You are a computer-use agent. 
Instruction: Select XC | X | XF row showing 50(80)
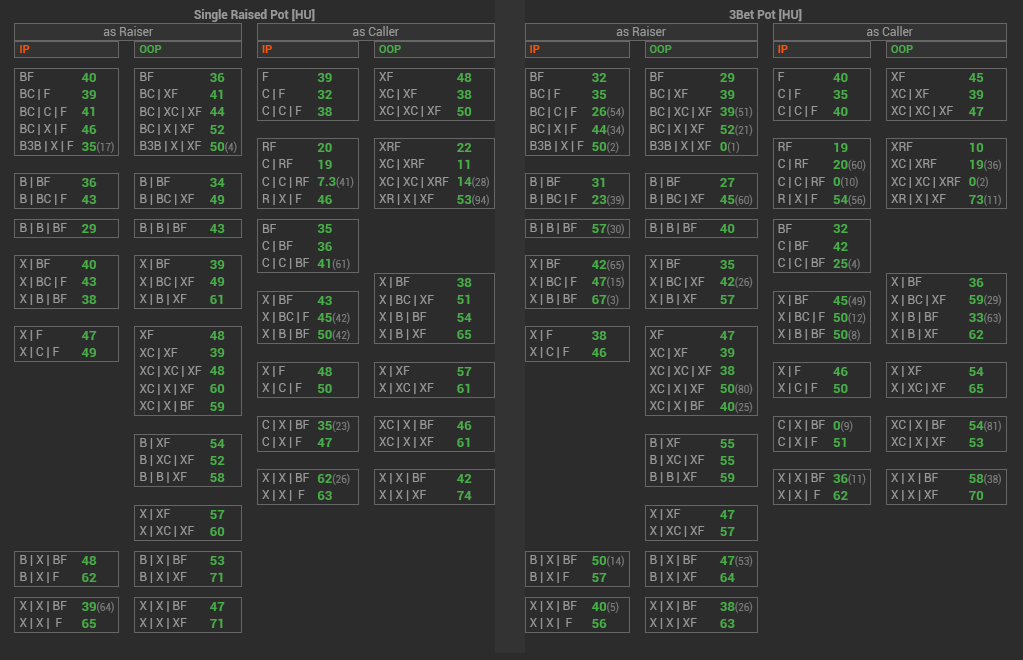(x=700, y=389)
